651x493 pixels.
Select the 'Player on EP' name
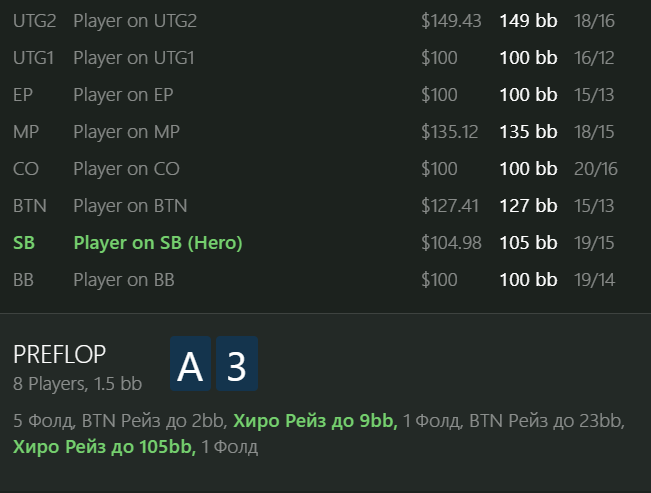tap(123, 95)
